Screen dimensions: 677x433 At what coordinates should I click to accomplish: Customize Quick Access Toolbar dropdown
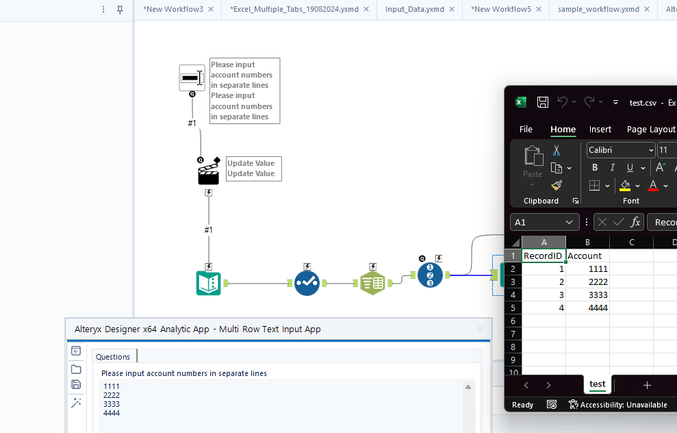pos(616,102)
